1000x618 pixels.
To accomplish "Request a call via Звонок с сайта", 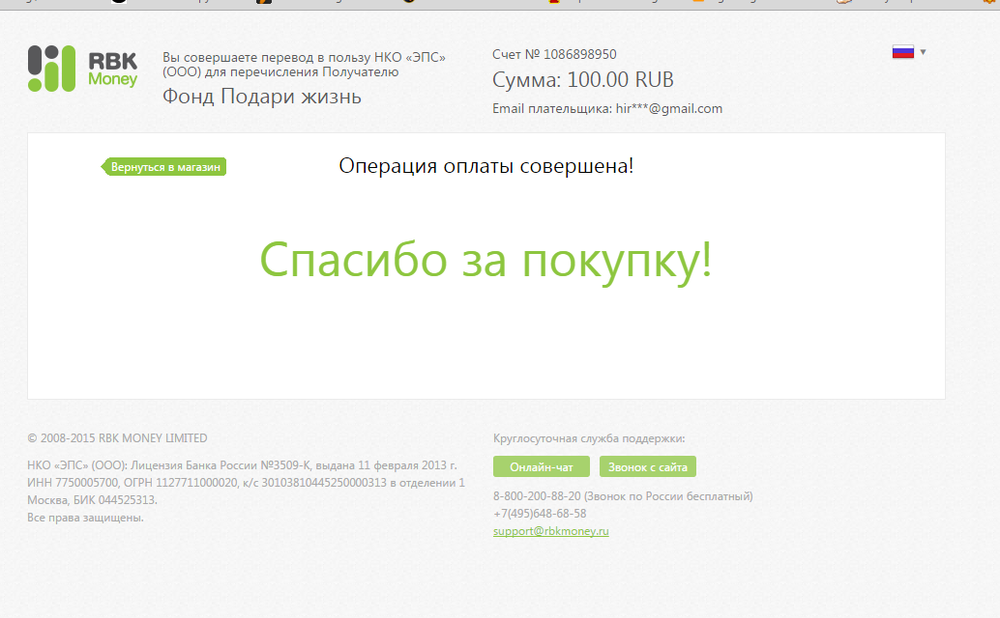I will pyautogui.click(x=647, y=467).
